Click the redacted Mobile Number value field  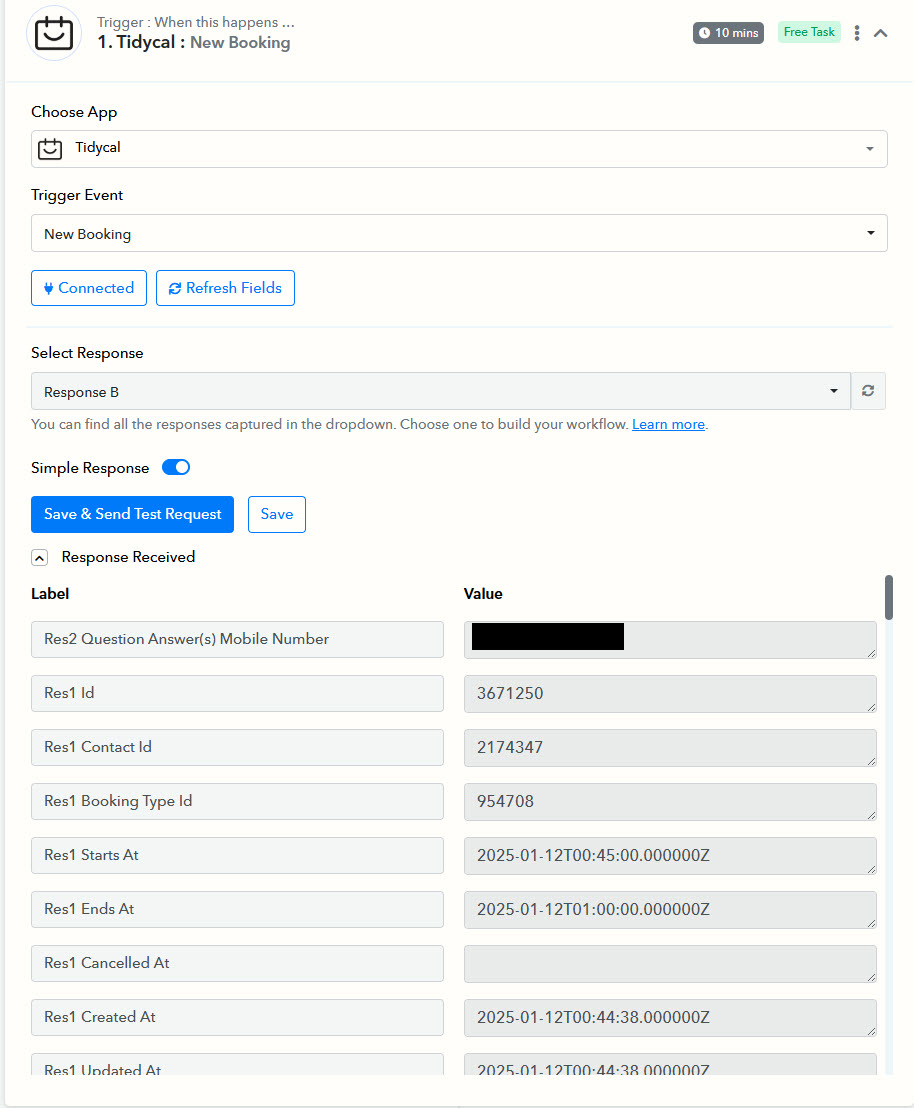[x=670, y=640]
